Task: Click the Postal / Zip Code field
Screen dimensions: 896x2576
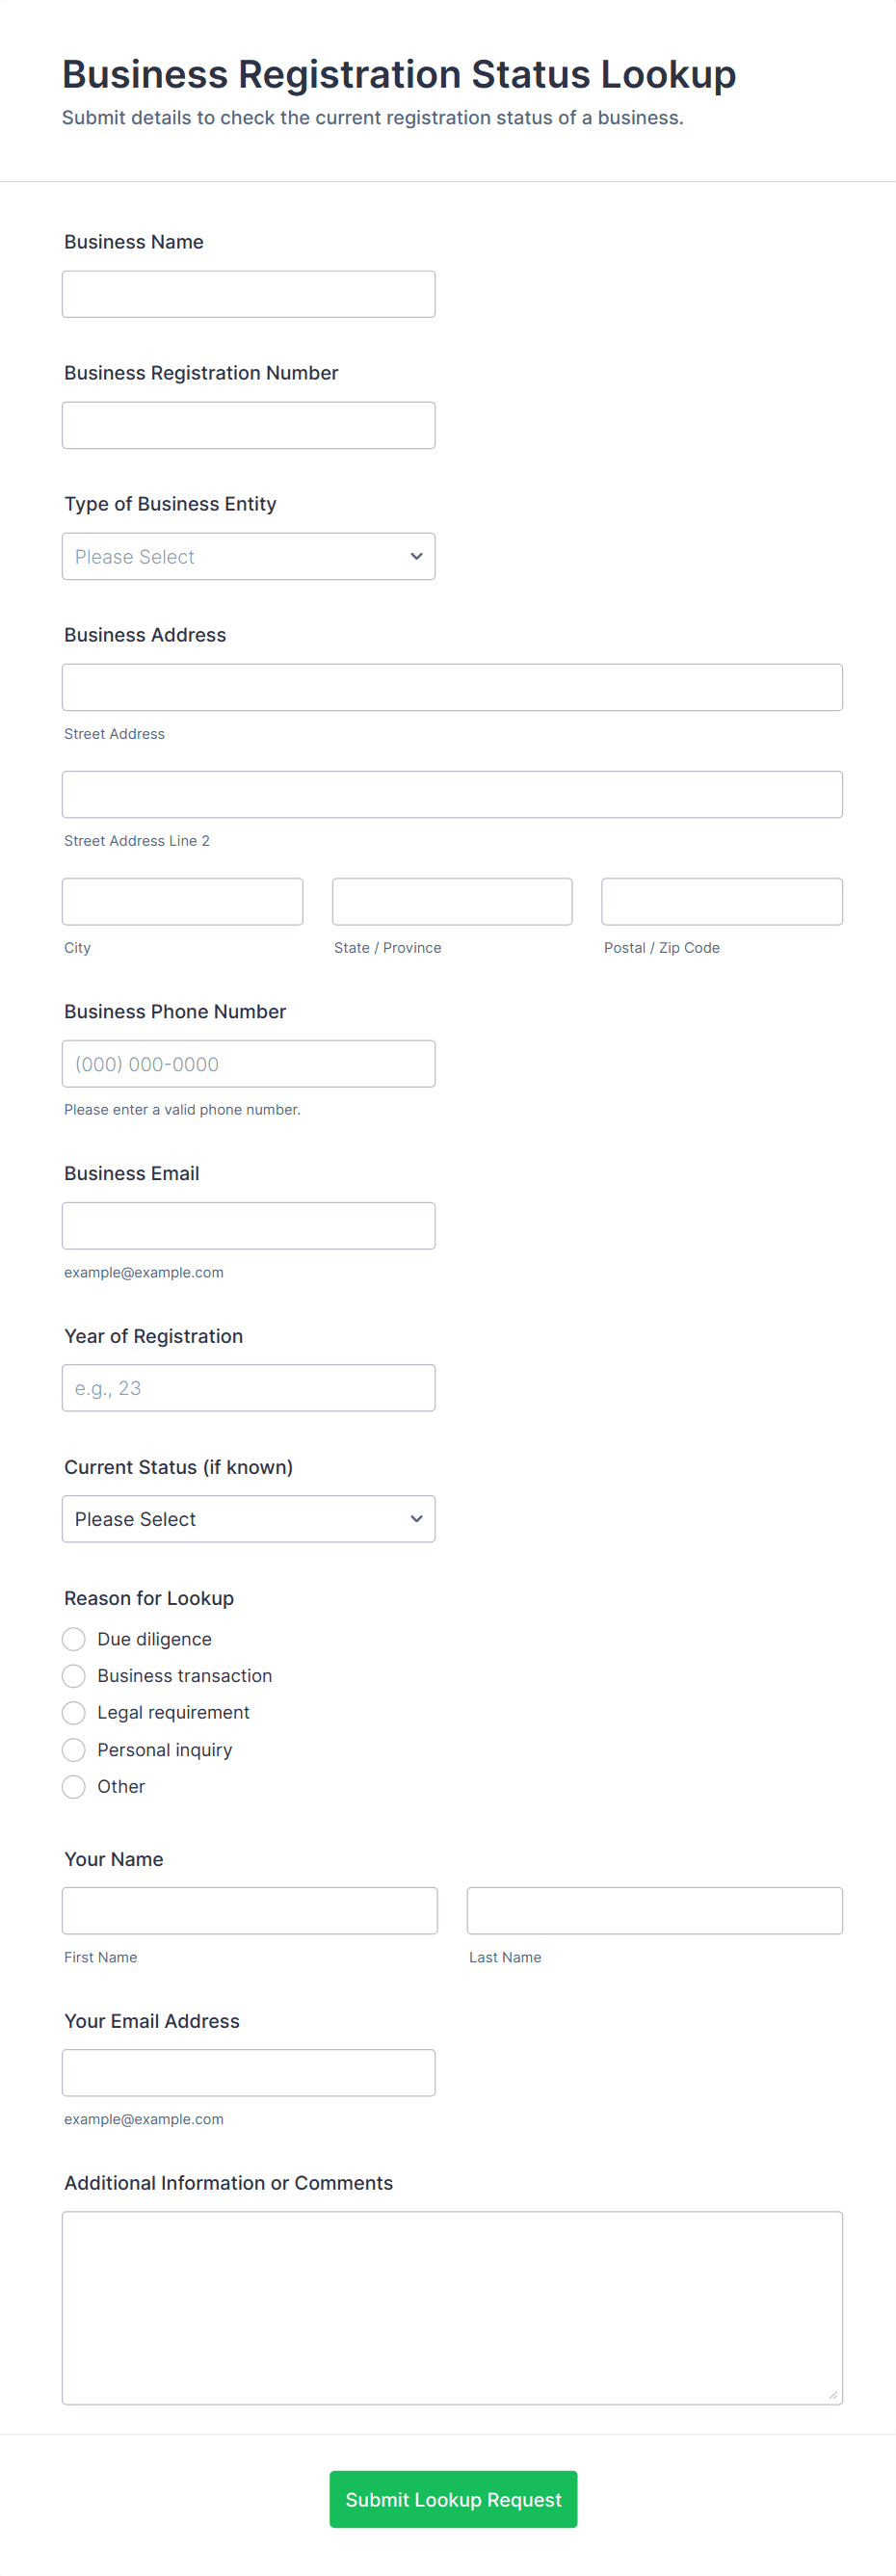Action: click(x=722, y=901)
